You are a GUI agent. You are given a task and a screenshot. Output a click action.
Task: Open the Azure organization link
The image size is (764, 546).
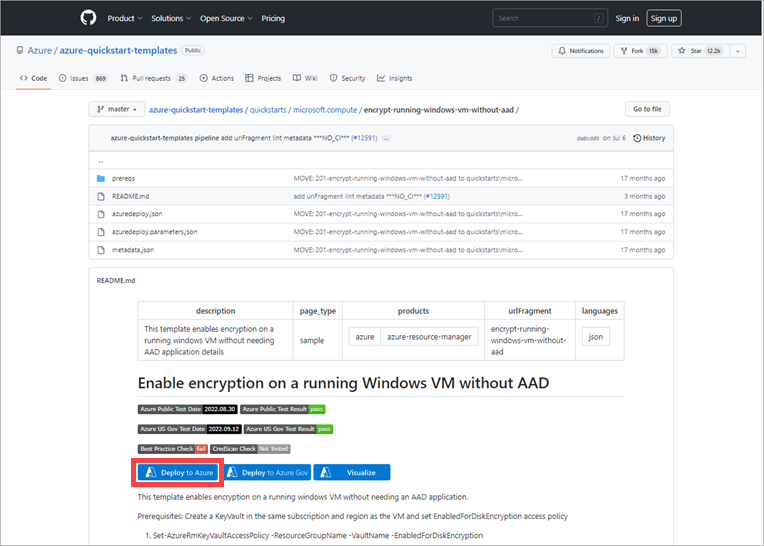coord(39,50)
